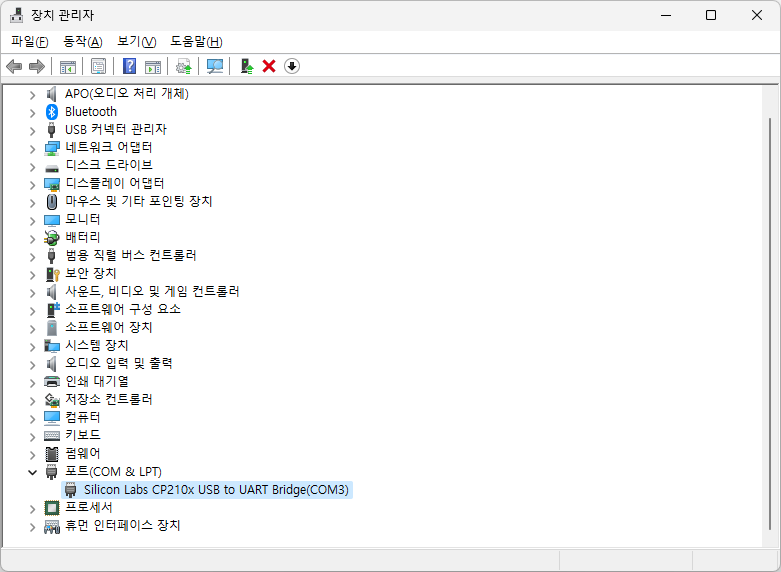781x572 pixels.
Task: Select the 휴먼 인터페이스 장치 text label
Action: coord(123,526)
